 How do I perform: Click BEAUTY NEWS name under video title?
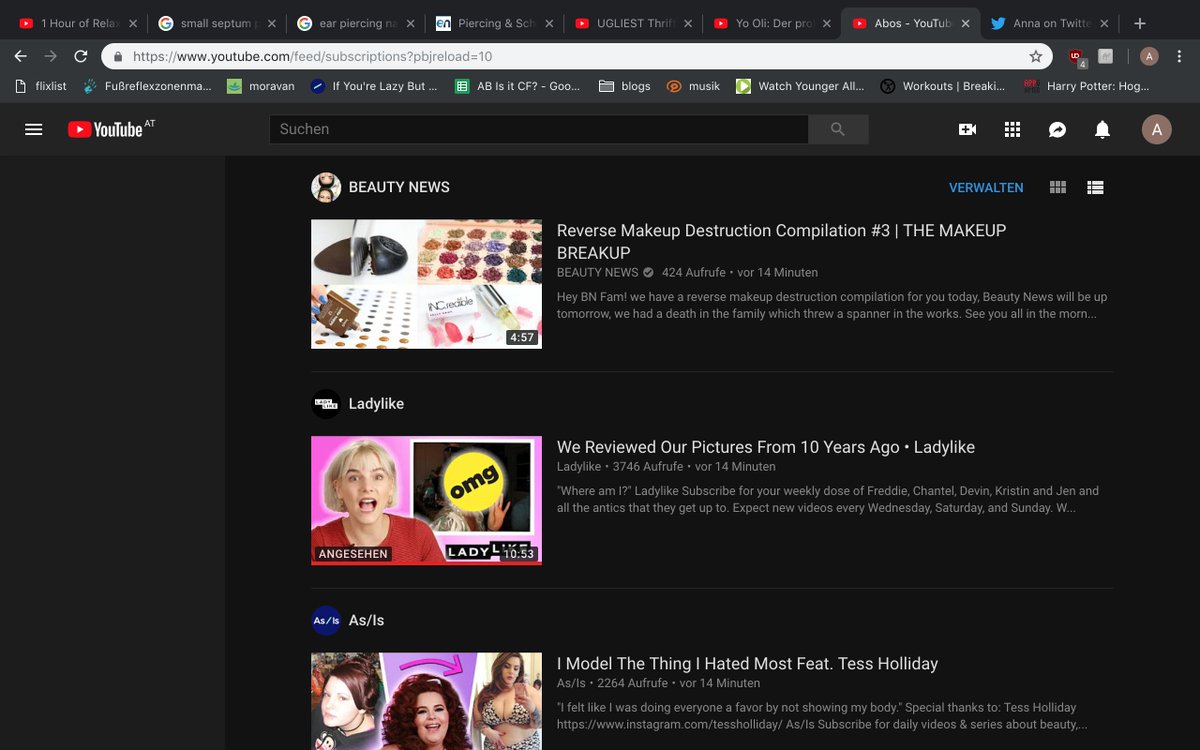coord(598,272)
